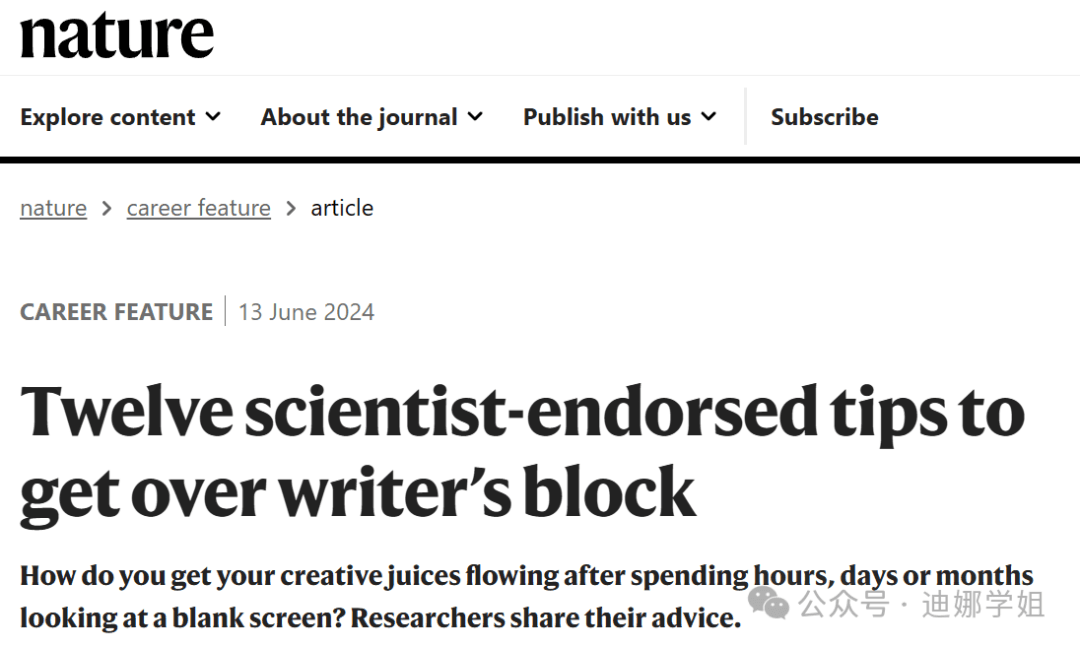The height and width of the screenshot is (647, 1080).
Task: Open the Explore content menu label
Action: coord(108,117)
